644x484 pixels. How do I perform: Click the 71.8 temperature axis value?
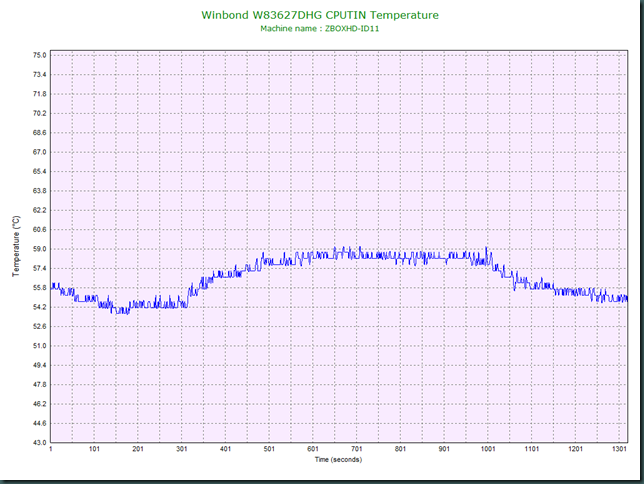pos(39,94)
